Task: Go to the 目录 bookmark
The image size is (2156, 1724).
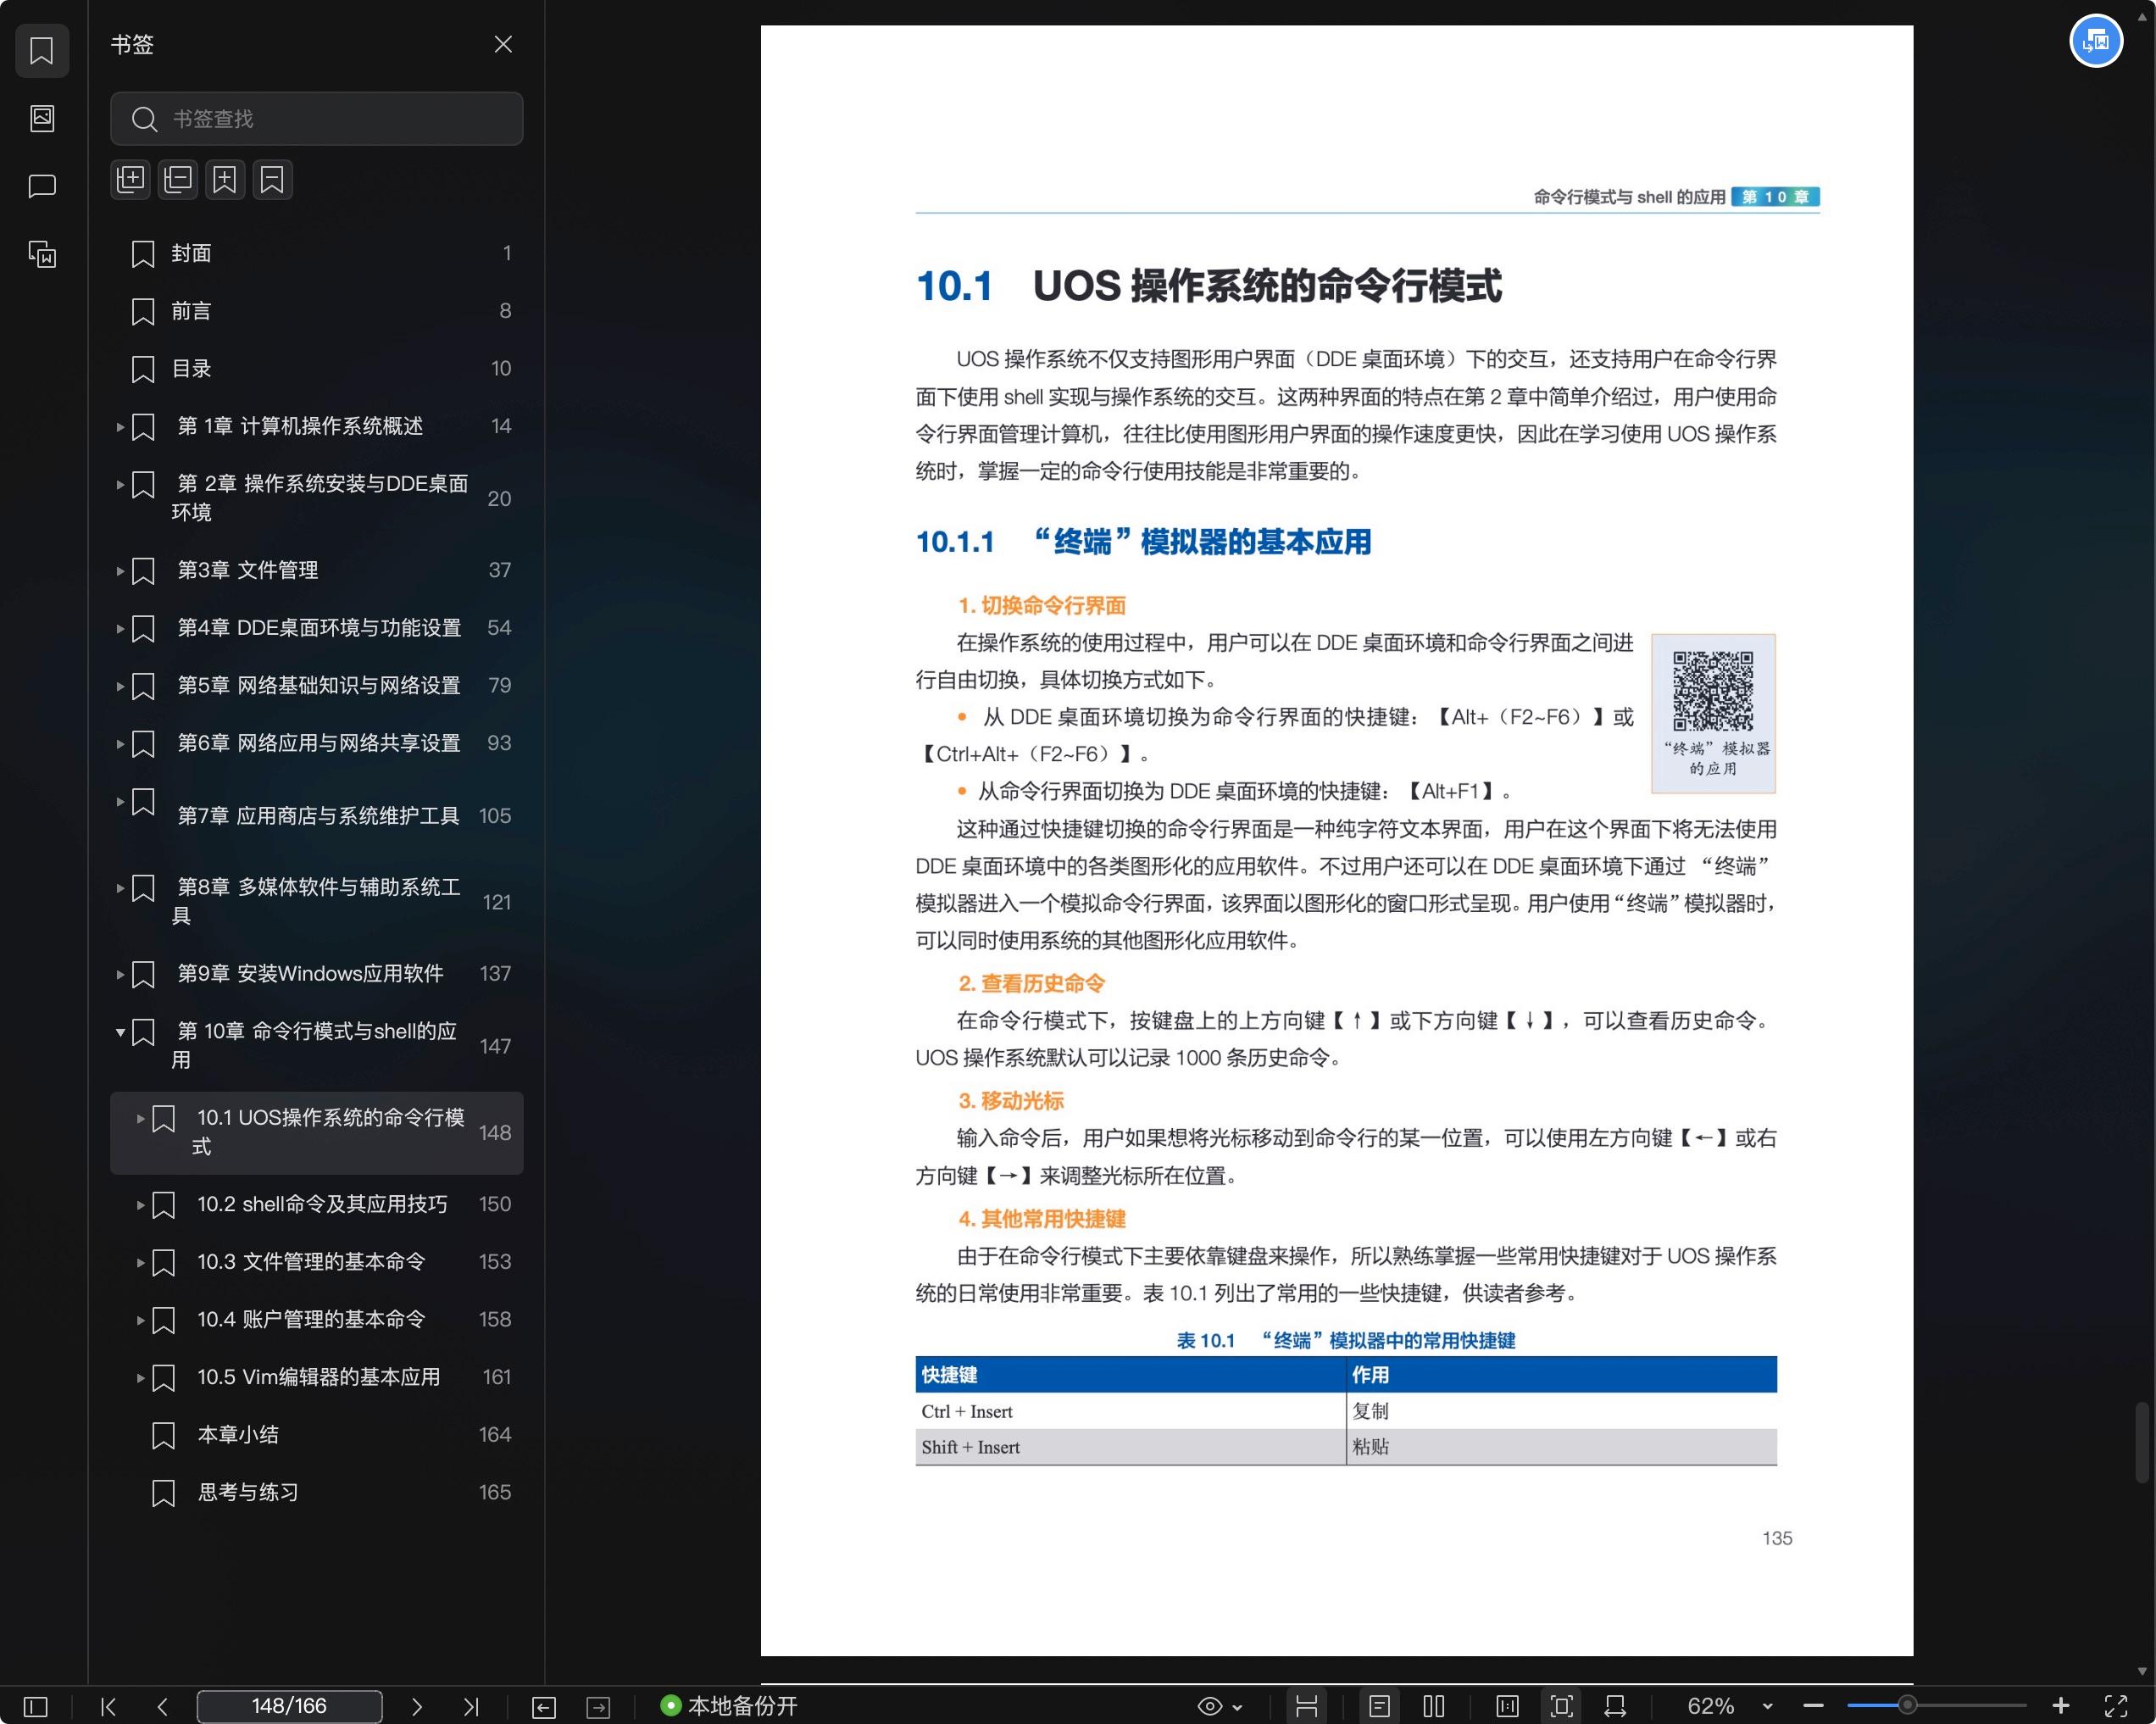Action: [316, 369]
